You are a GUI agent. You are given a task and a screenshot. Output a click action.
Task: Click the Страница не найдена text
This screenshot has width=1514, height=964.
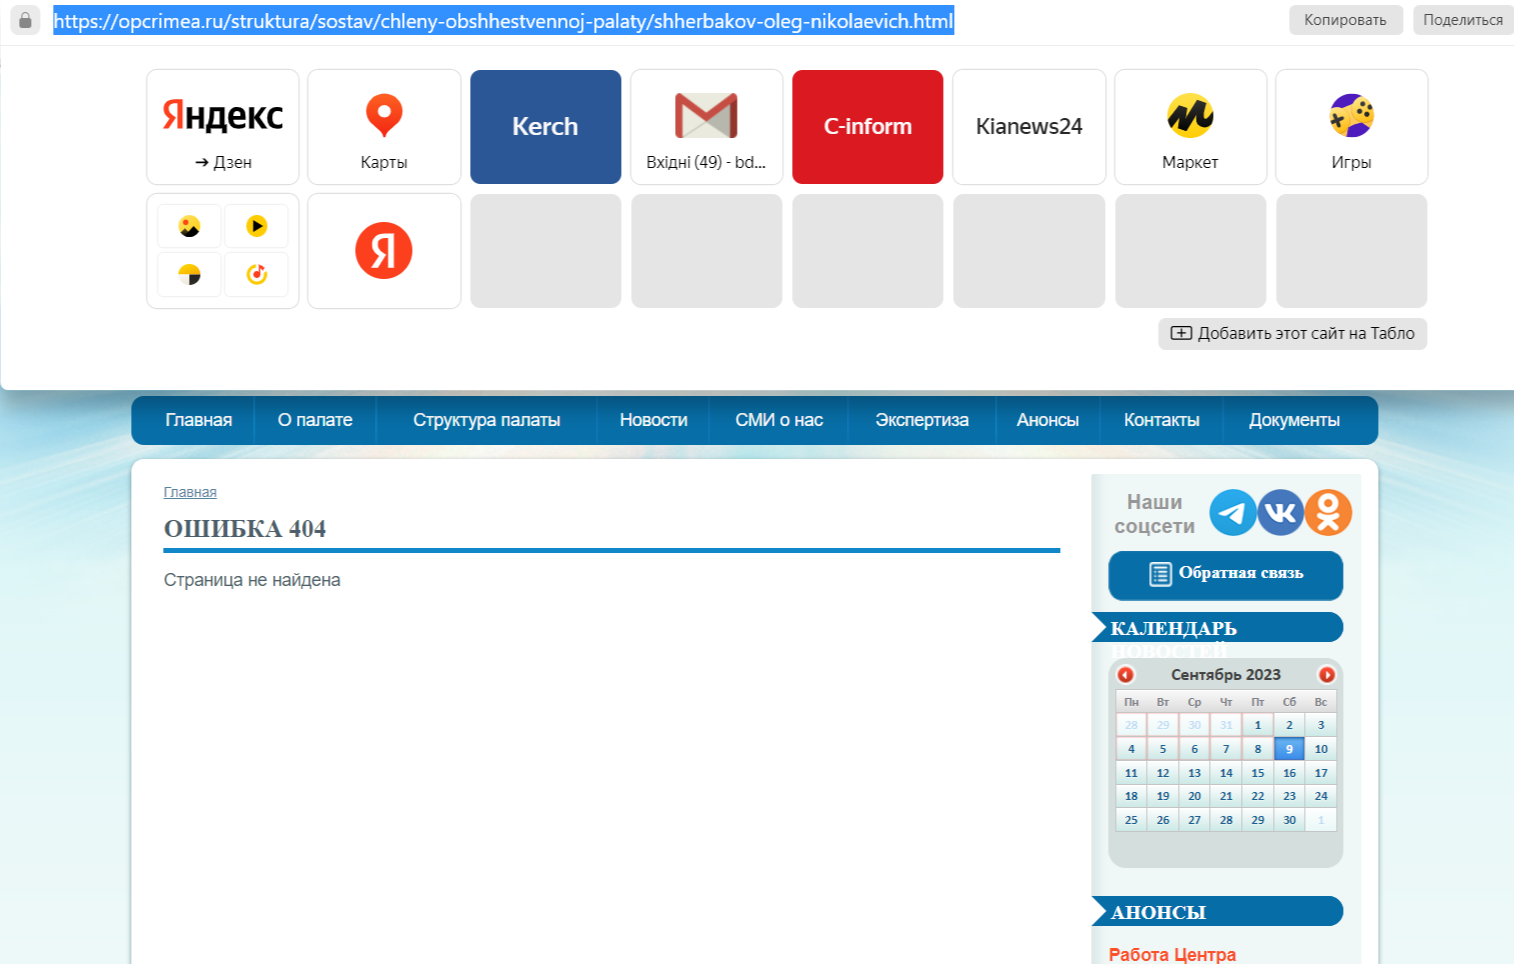tap(252, 580)
